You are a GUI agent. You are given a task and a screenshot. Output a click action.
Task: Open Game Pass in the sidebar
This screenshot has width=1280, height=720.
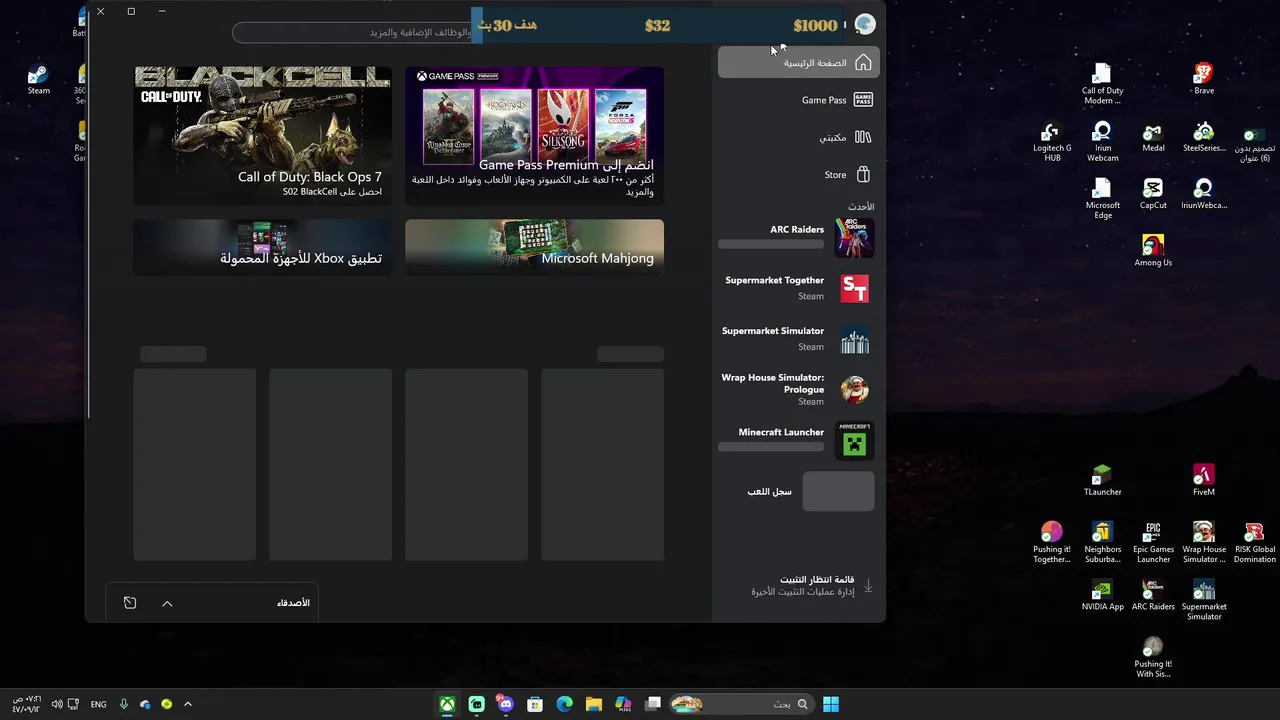point(799,100)
